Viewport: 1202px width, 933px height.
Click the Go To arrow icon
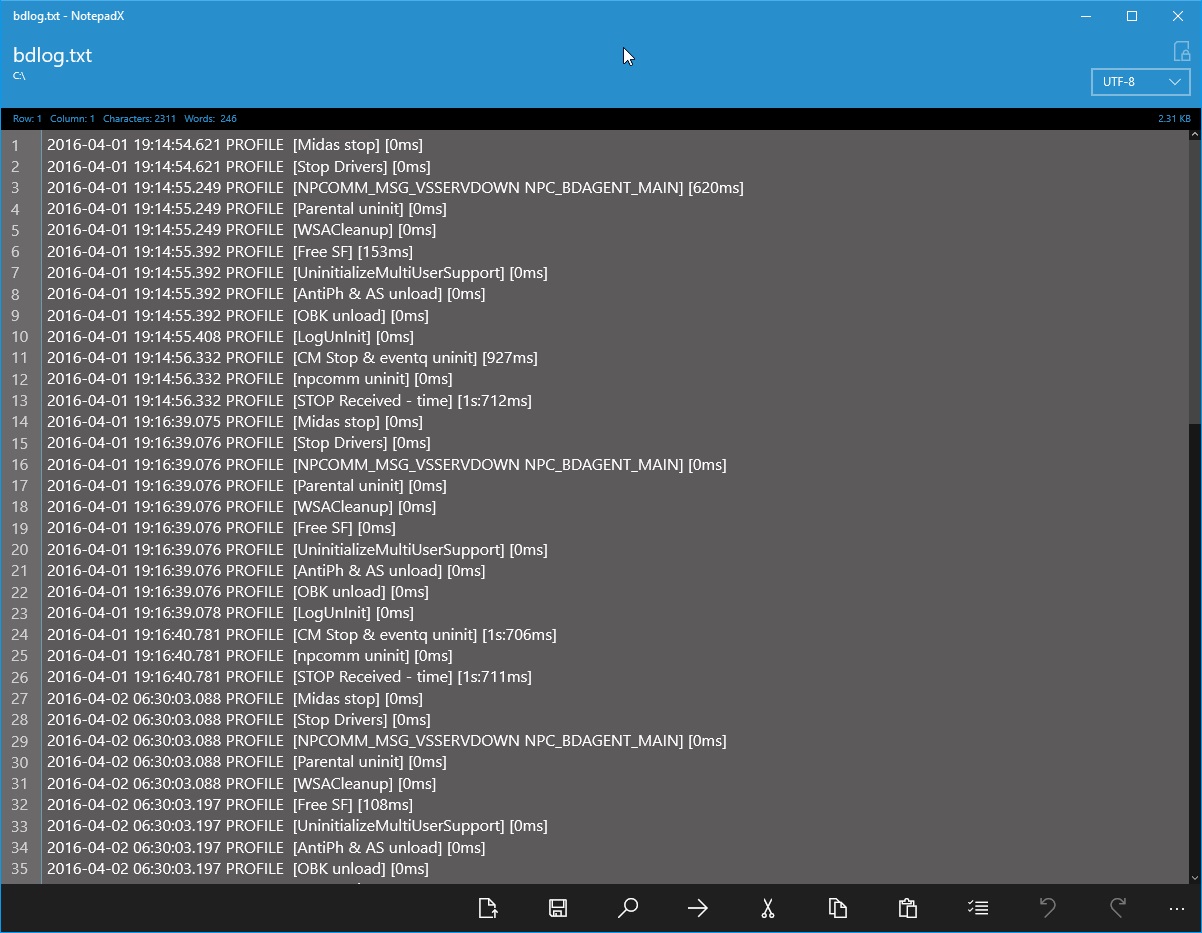(697, 908)
